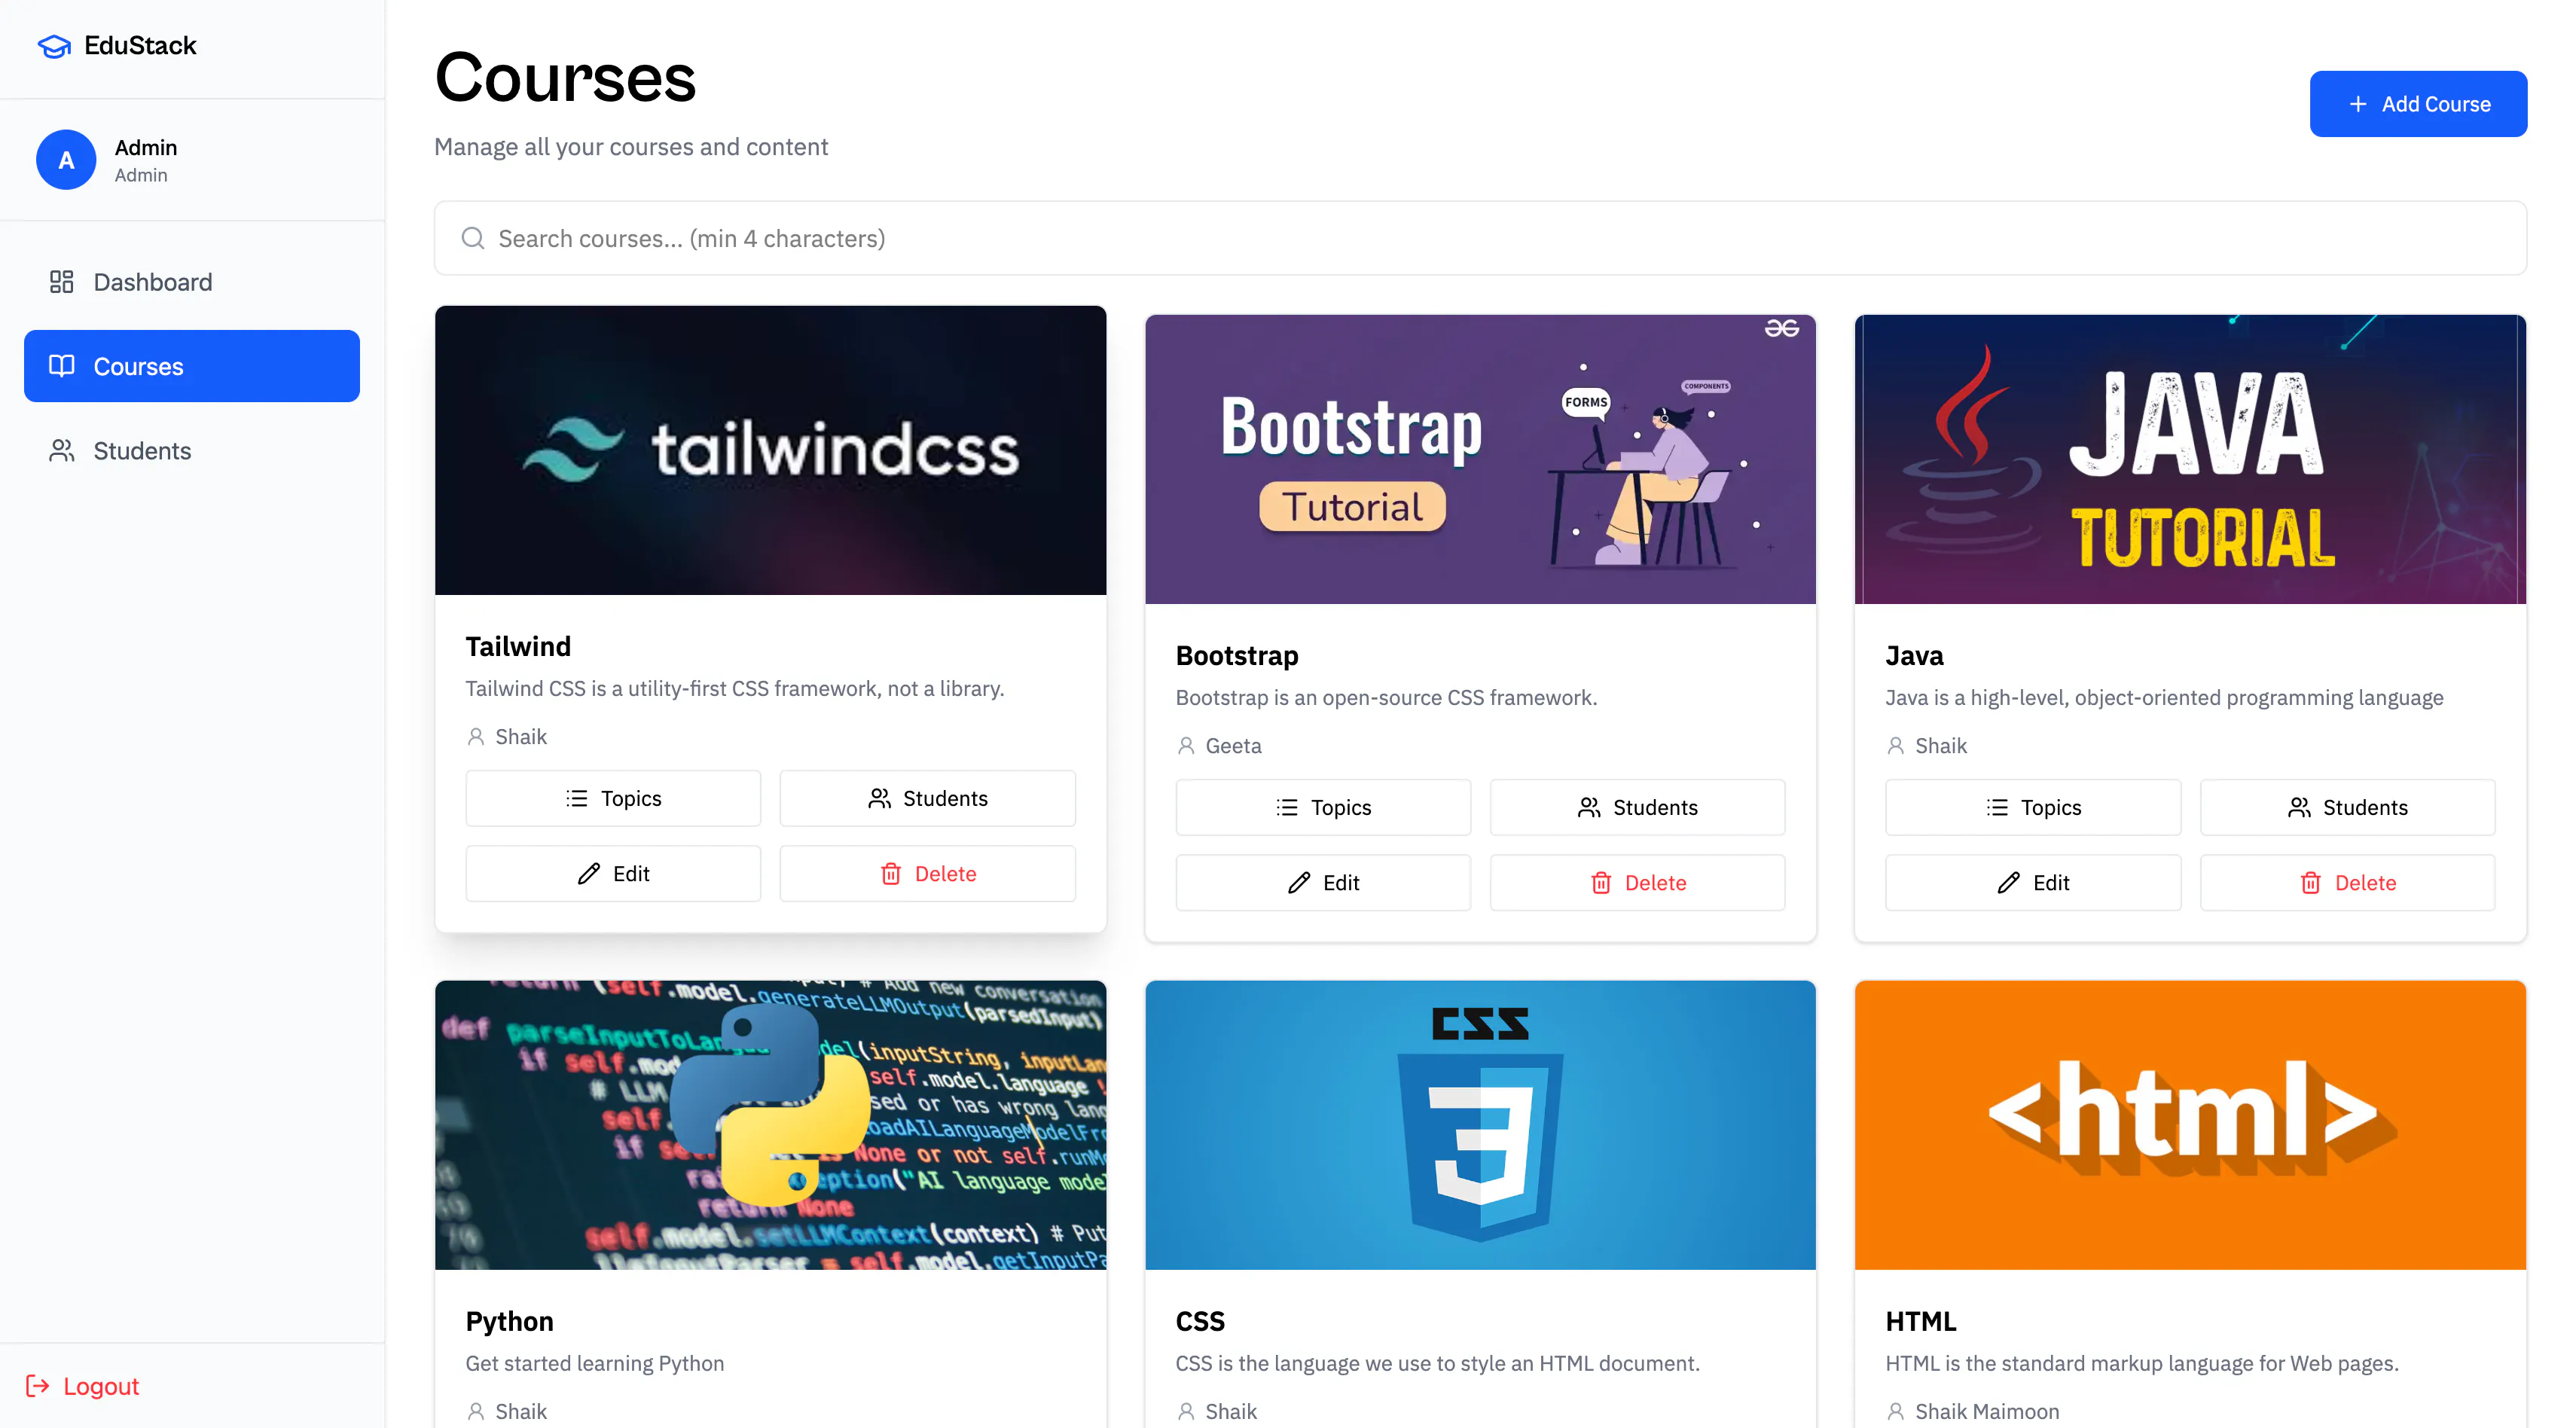This screenshot has height=1428, width=2576.
Task: Open the Dashboard page from sidebar
Action: click(192, 282)
